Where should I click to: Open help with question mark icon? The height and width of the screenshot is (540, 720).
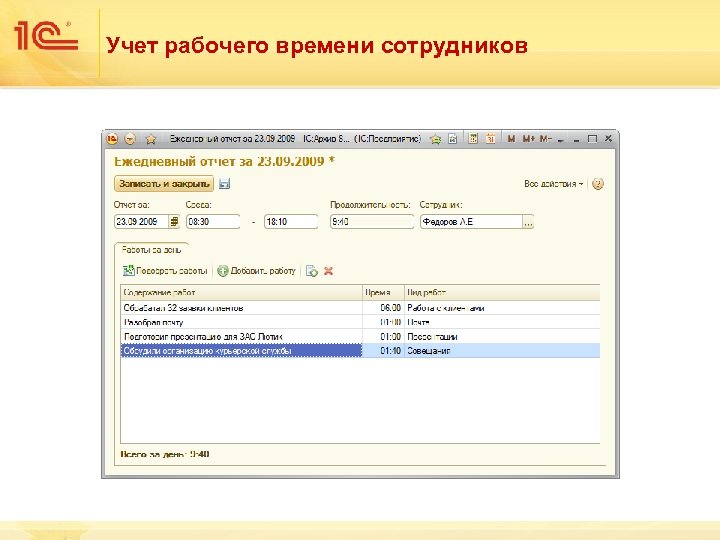[598, 184]
